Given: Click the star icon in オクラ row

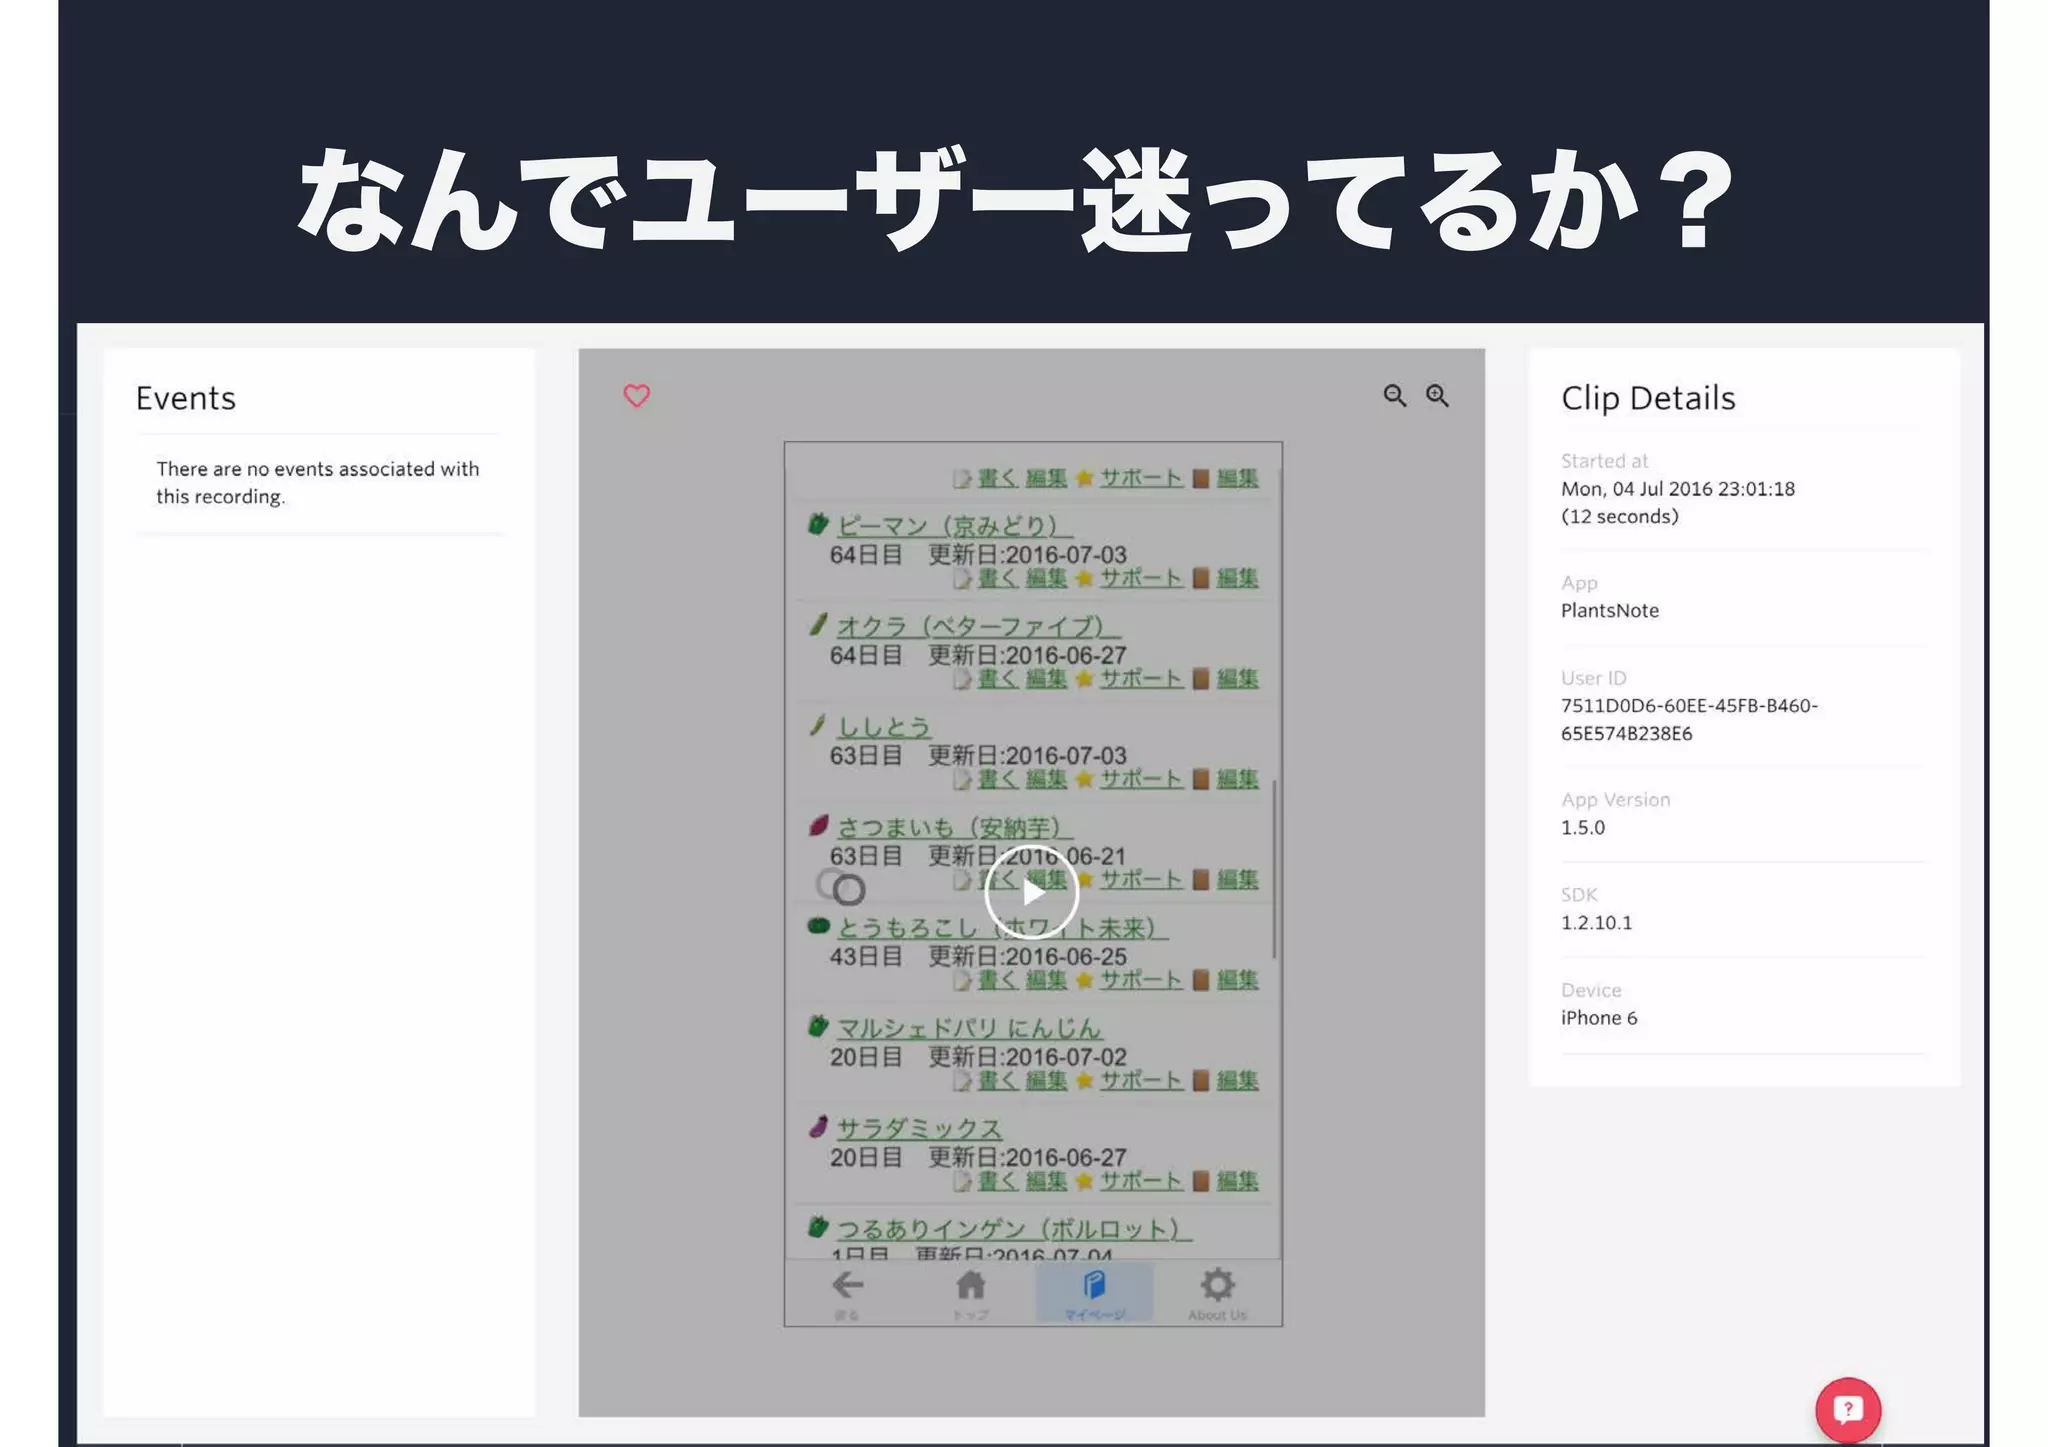Looking at the screenshot, I should (1084, 679).
